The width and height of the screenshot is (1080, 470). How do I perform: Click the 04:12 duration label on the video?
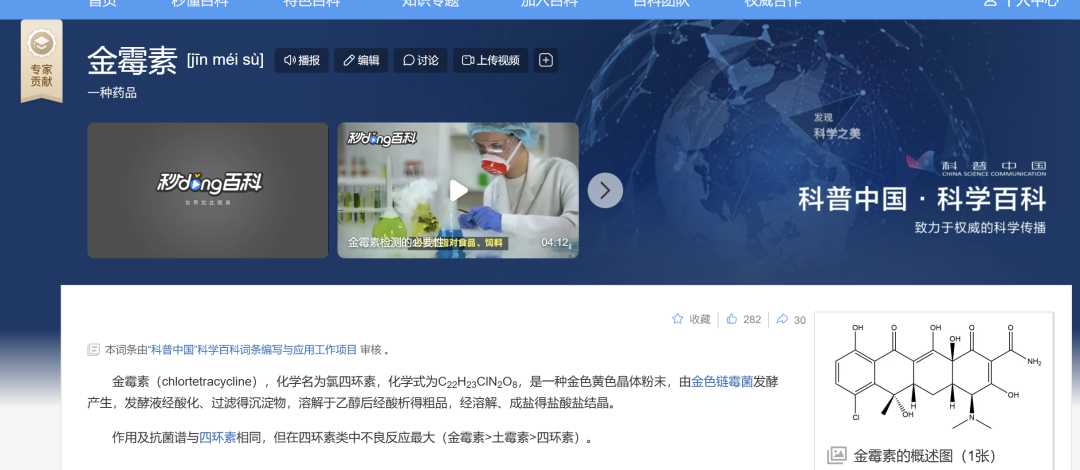(554, 243)
